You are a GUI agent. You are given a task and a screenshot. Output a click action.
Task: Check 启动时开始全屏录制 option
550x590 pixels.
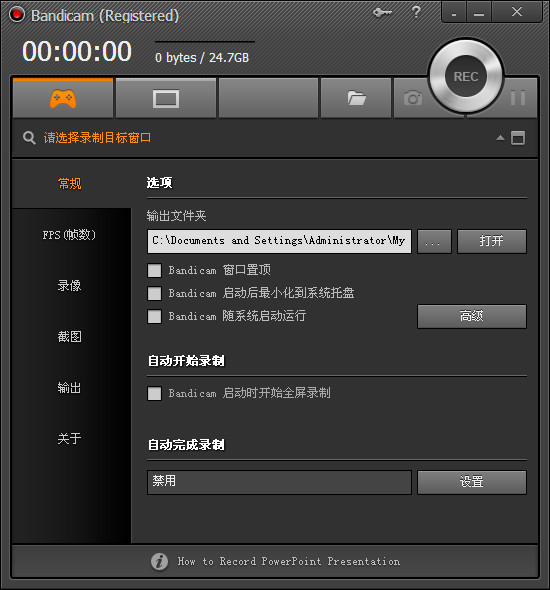[154, 394]
